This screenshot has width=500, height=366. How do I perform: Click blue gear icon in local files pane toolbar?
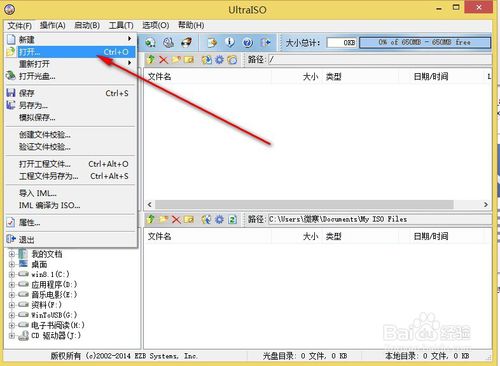point(219,219)
